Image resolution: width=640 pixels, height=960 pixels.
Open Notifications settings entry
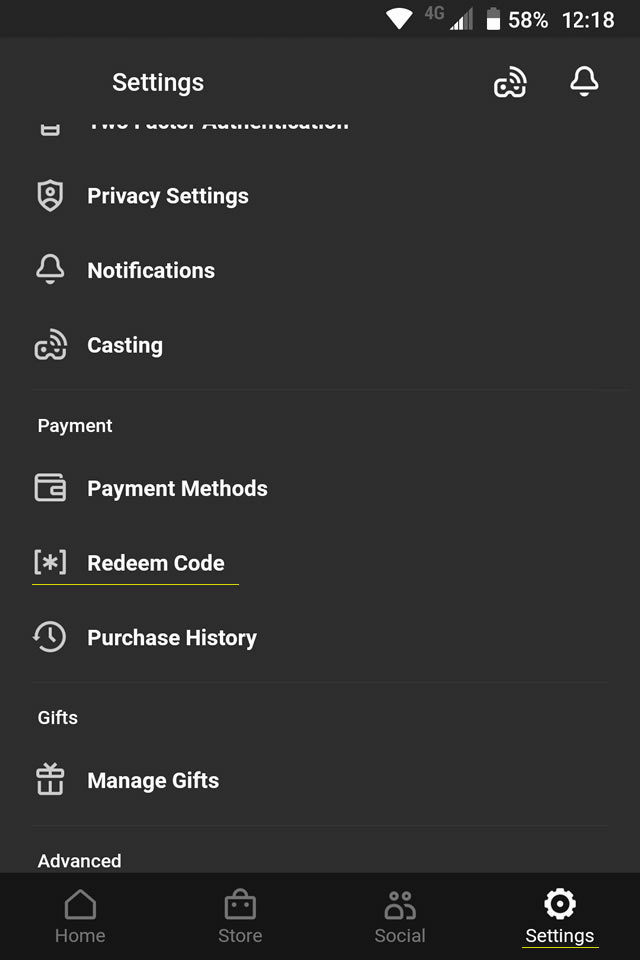tap(320, 270)
